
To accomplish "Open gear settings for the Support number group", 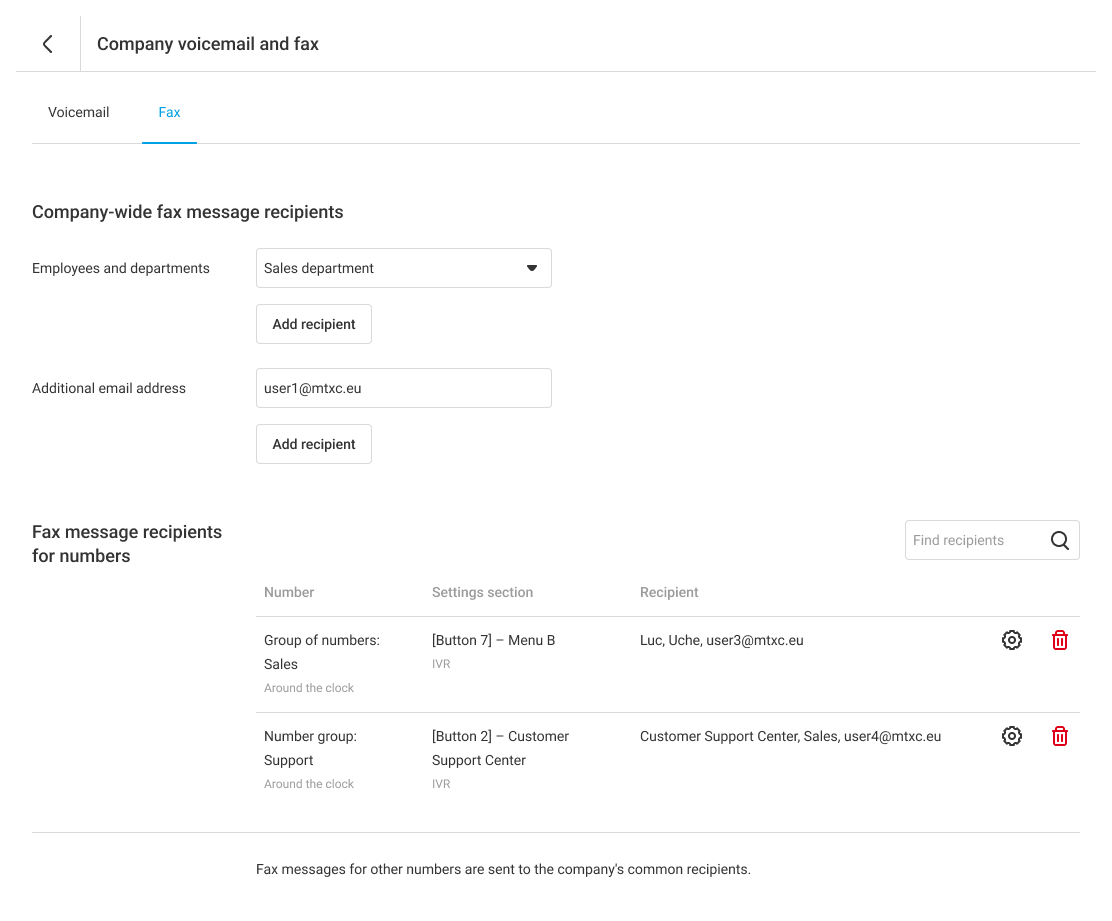I will click(x=1012, y=736).
